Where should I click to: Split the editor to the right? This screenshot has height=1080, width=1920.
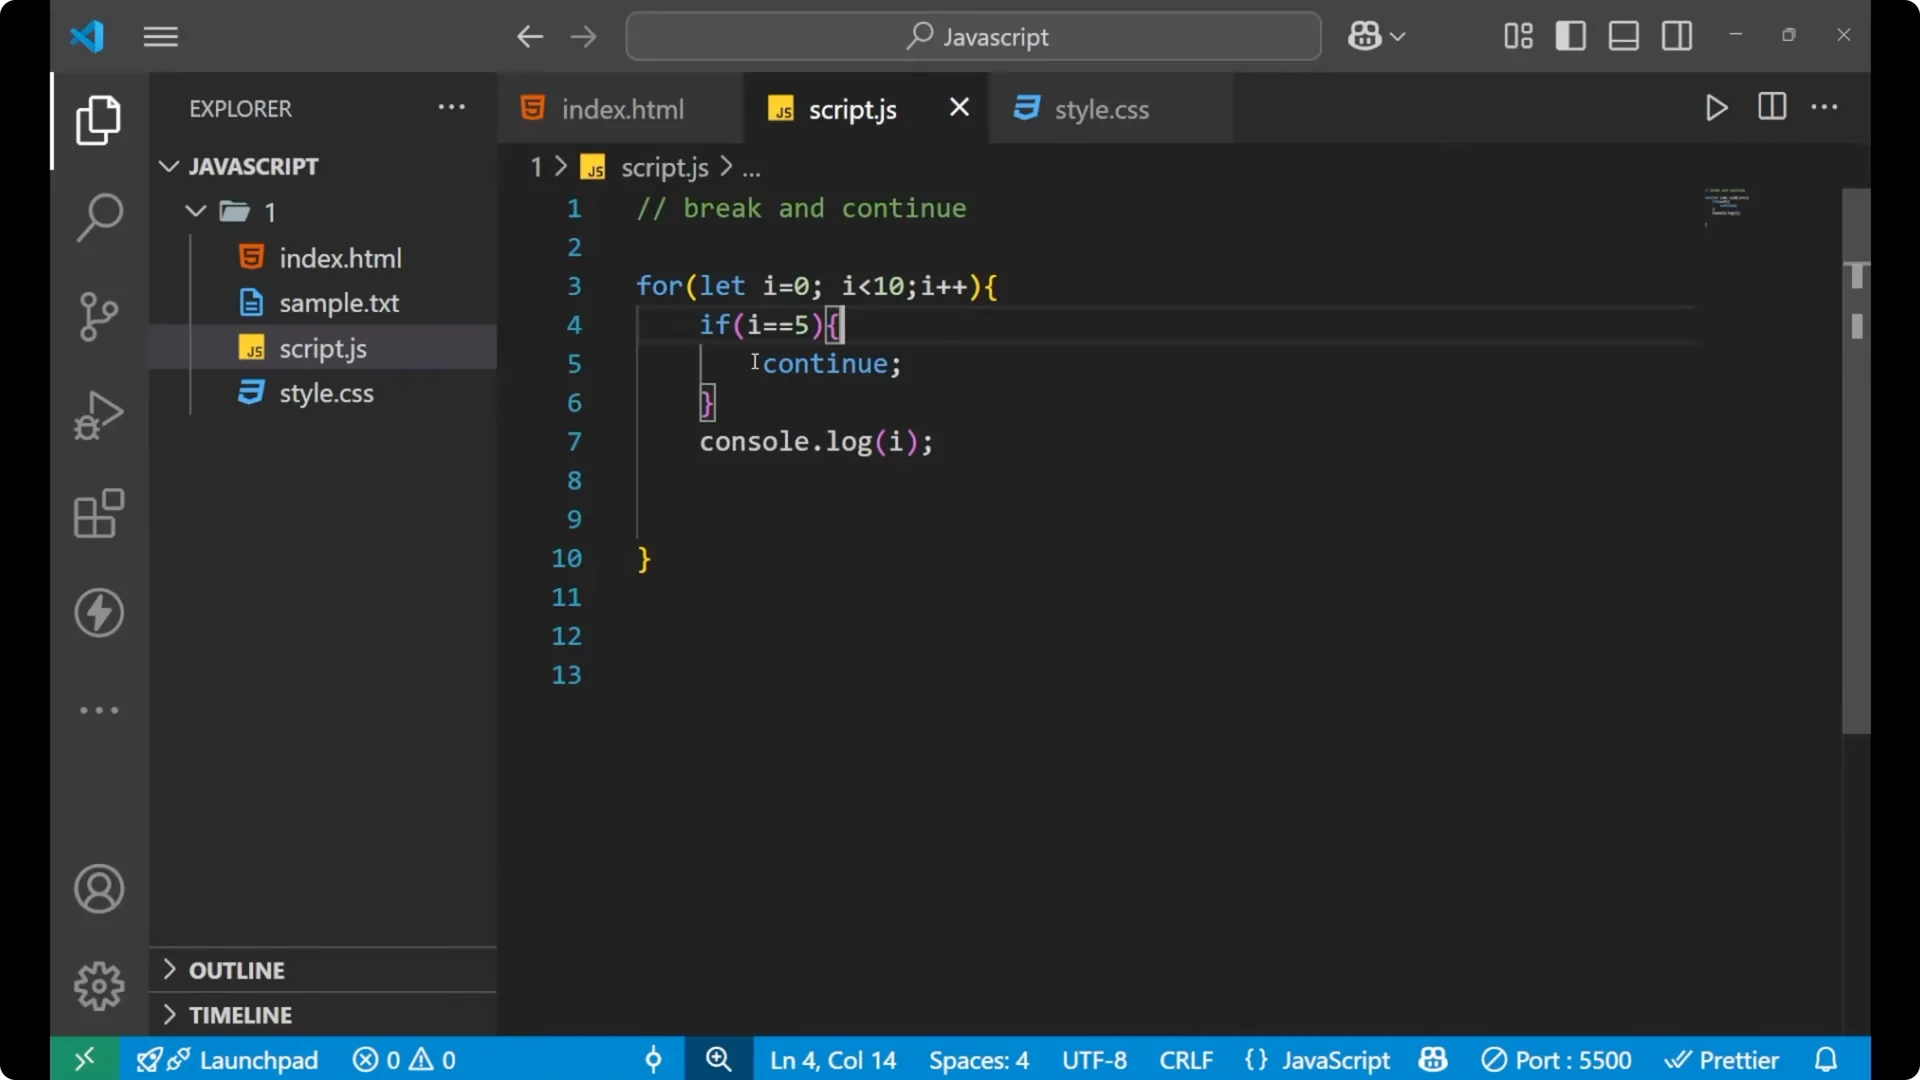[1771, 107]
